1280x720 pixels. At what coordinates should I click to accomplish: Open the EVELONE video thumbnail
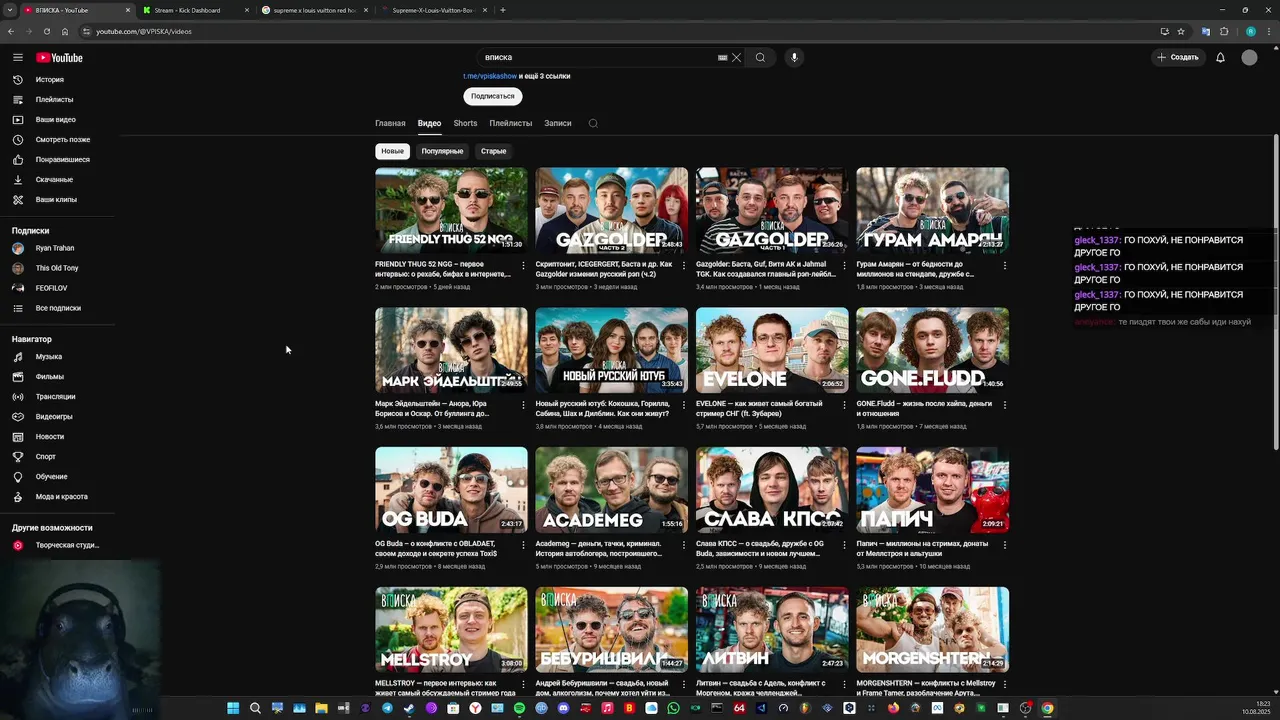point(772,350)
